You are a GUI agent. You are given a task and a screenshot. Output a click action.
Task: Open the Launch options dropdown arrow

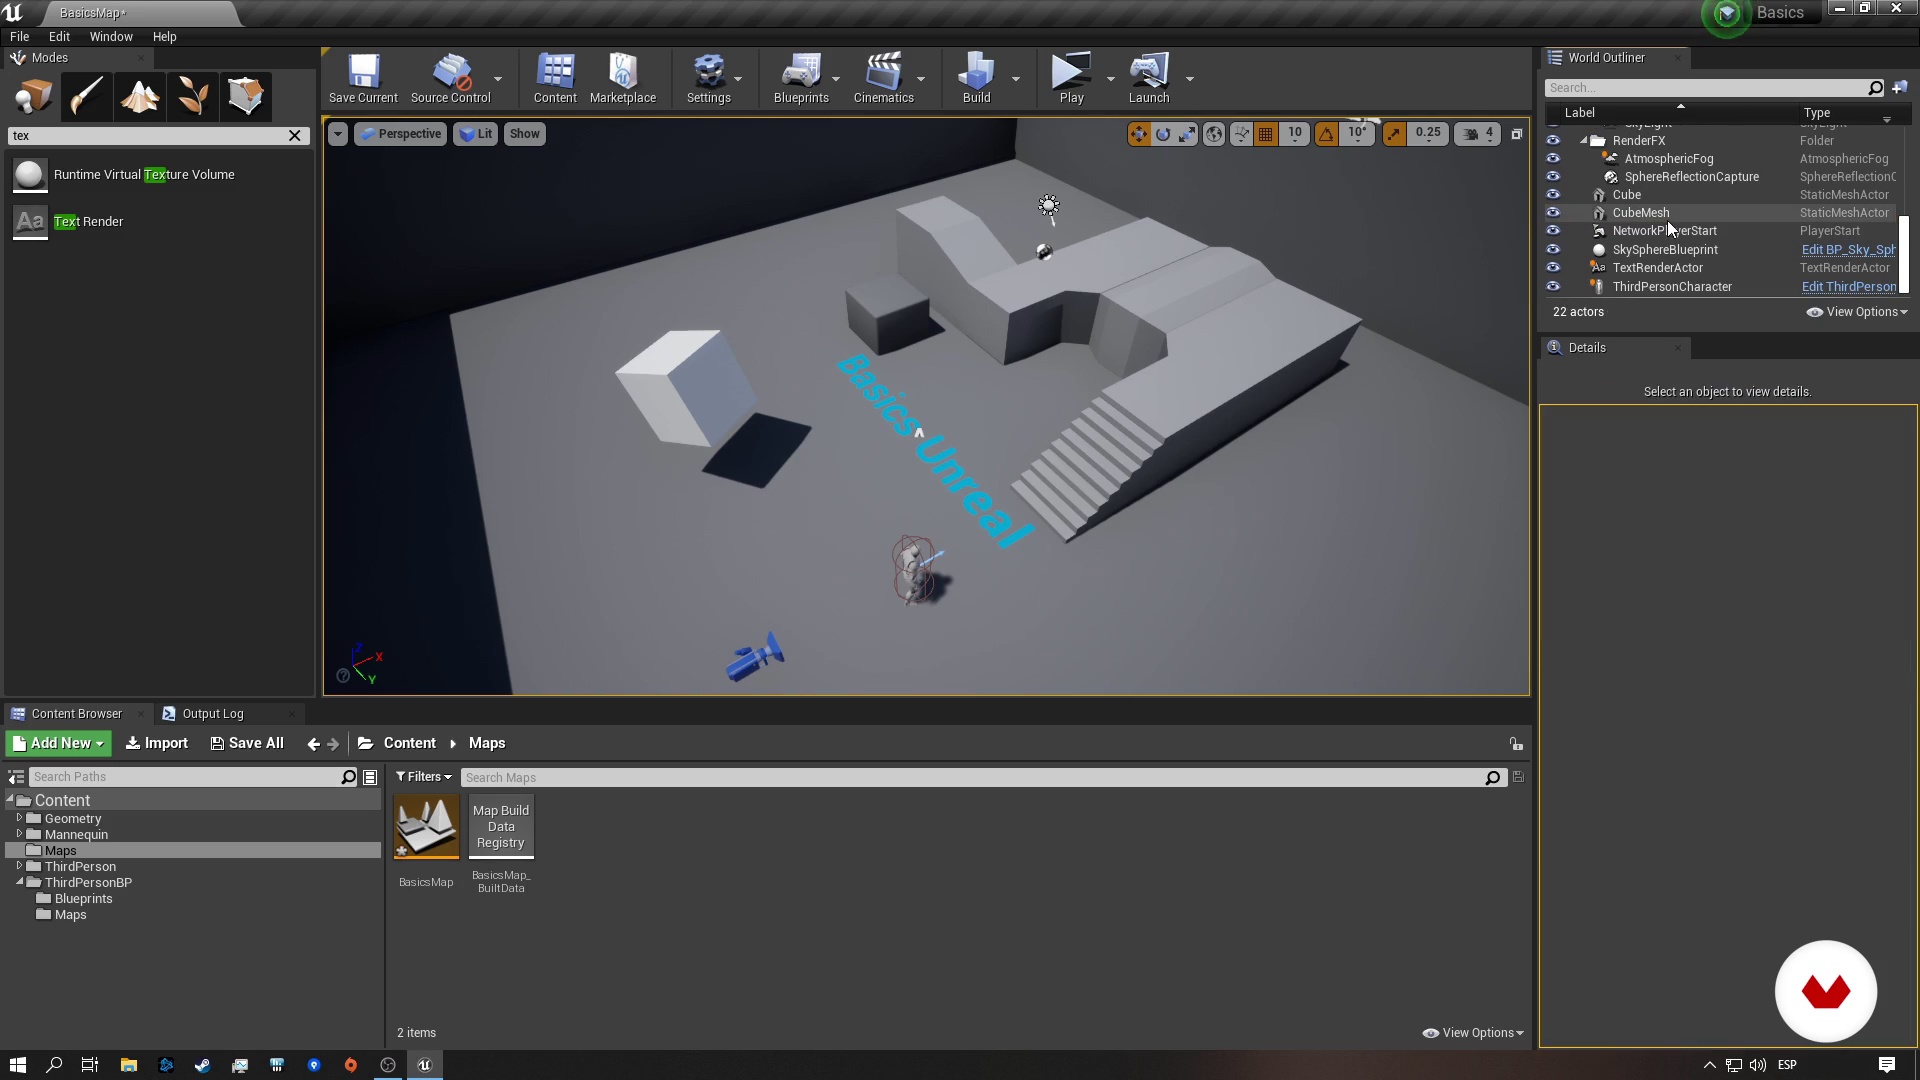pos(1189,79)
